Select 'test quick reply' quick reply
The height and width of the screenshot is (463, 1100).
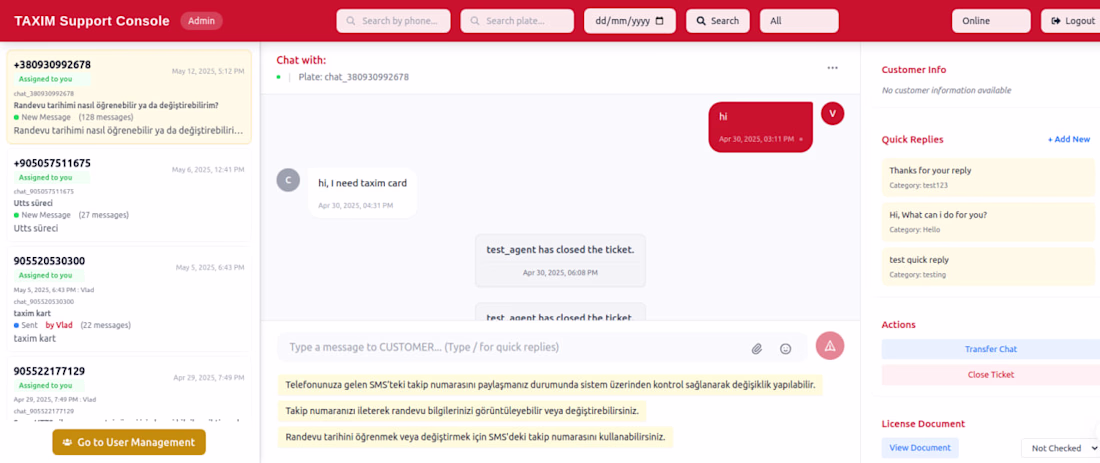tap(988, 267)
